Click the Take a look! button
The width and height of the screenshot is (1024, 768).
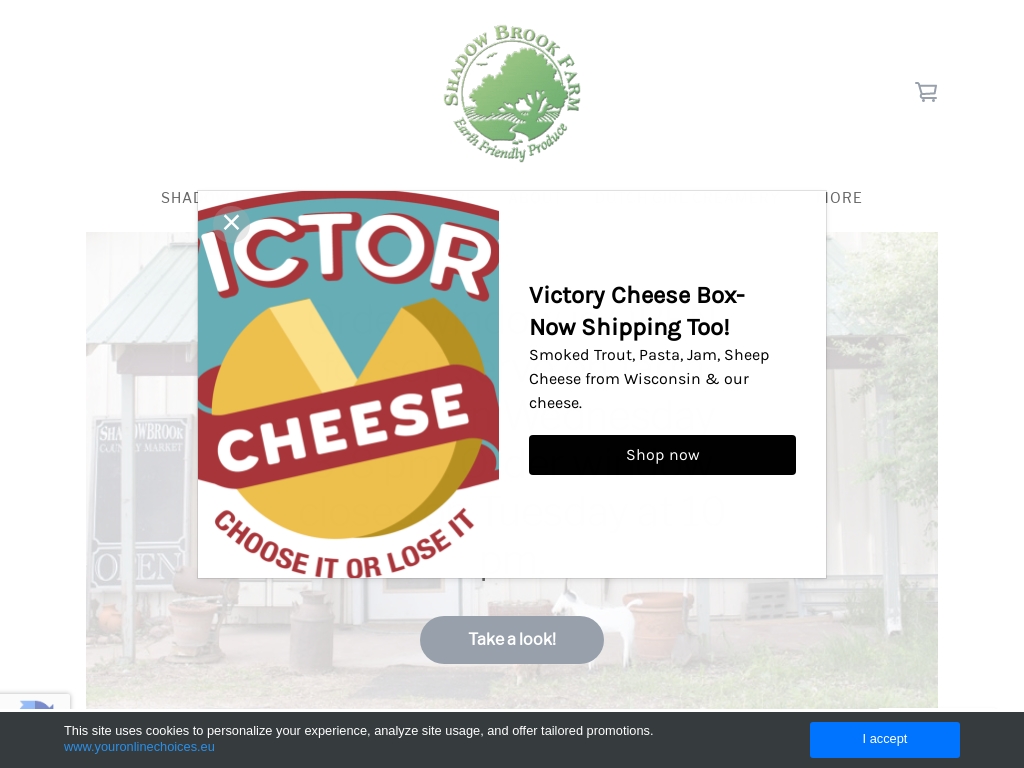512,639
